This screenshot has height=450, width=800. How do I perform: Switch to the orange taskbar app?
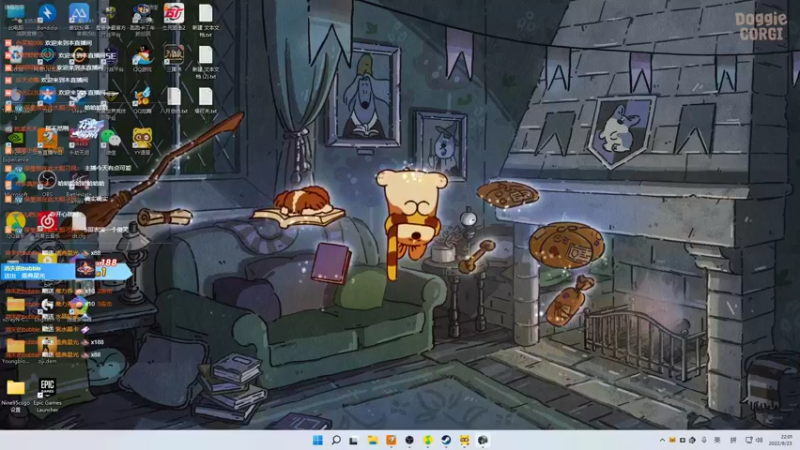[x=391, y=440]
